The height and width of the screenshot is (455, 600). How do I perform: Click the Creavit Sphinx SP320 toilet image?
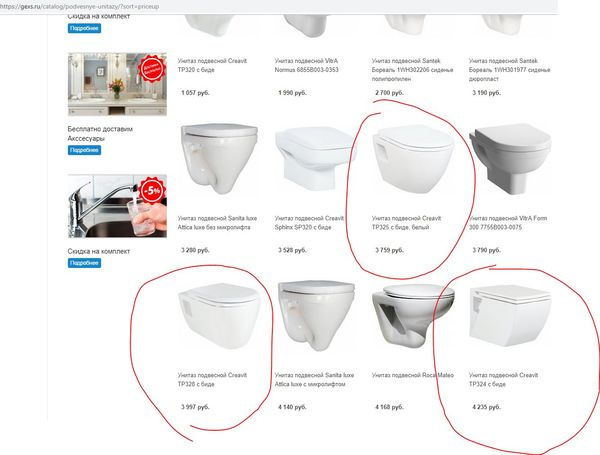(315, 158)
